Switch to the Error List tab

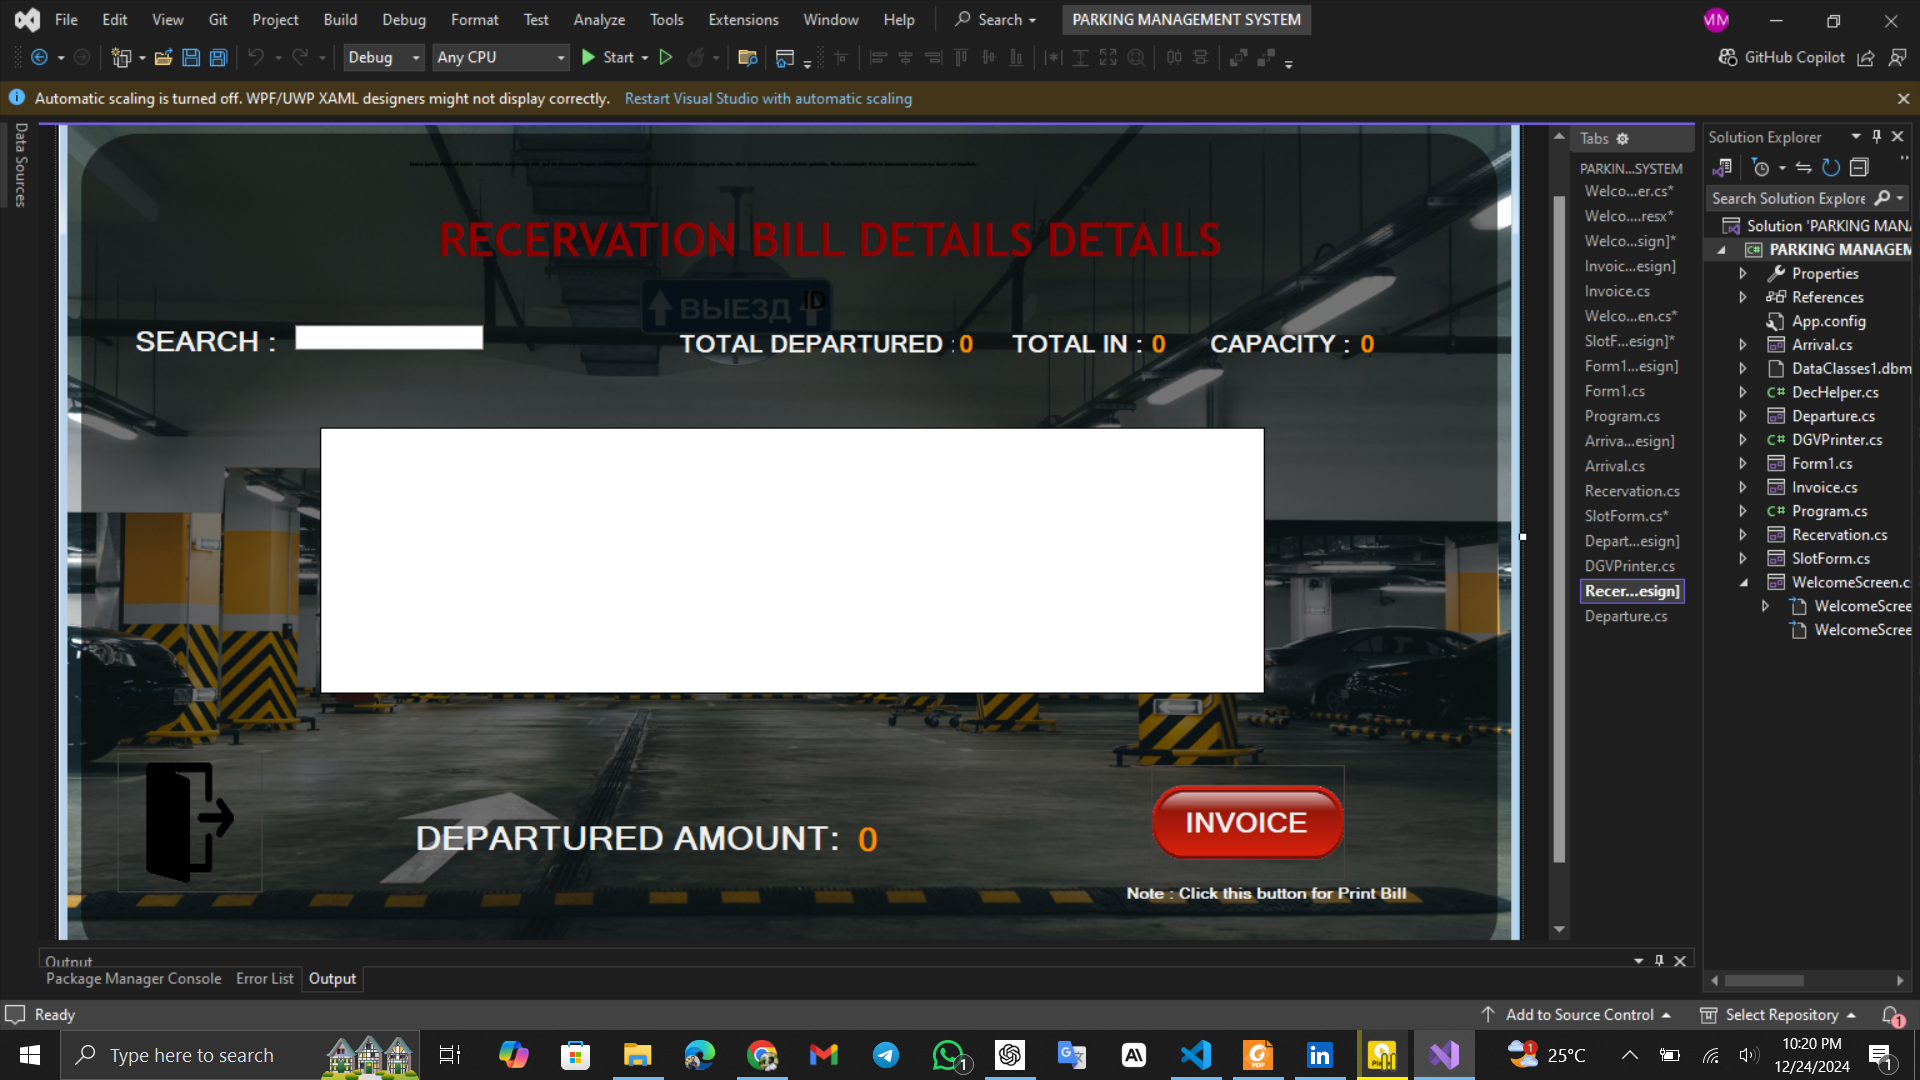264,979
